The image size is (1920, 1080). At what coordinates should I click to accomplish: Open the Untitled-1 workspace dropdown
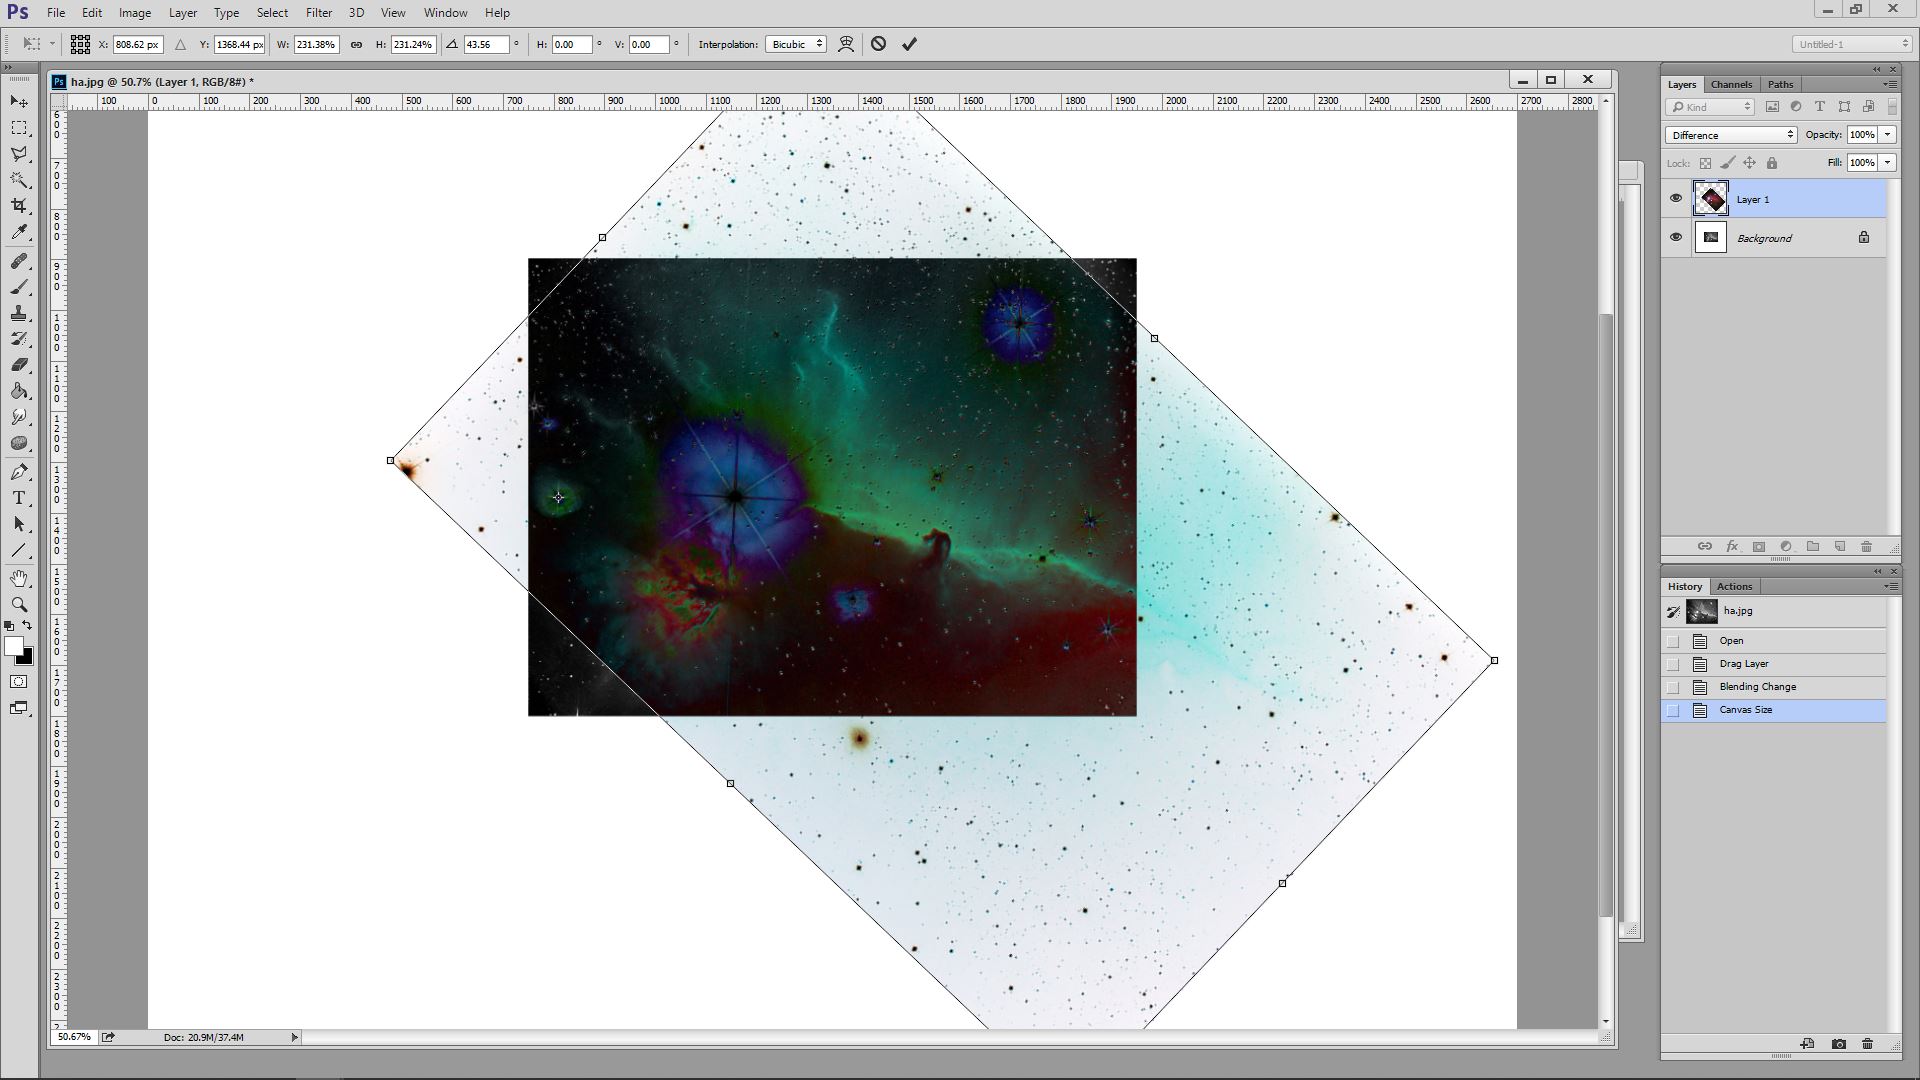tap(1851, 44)
